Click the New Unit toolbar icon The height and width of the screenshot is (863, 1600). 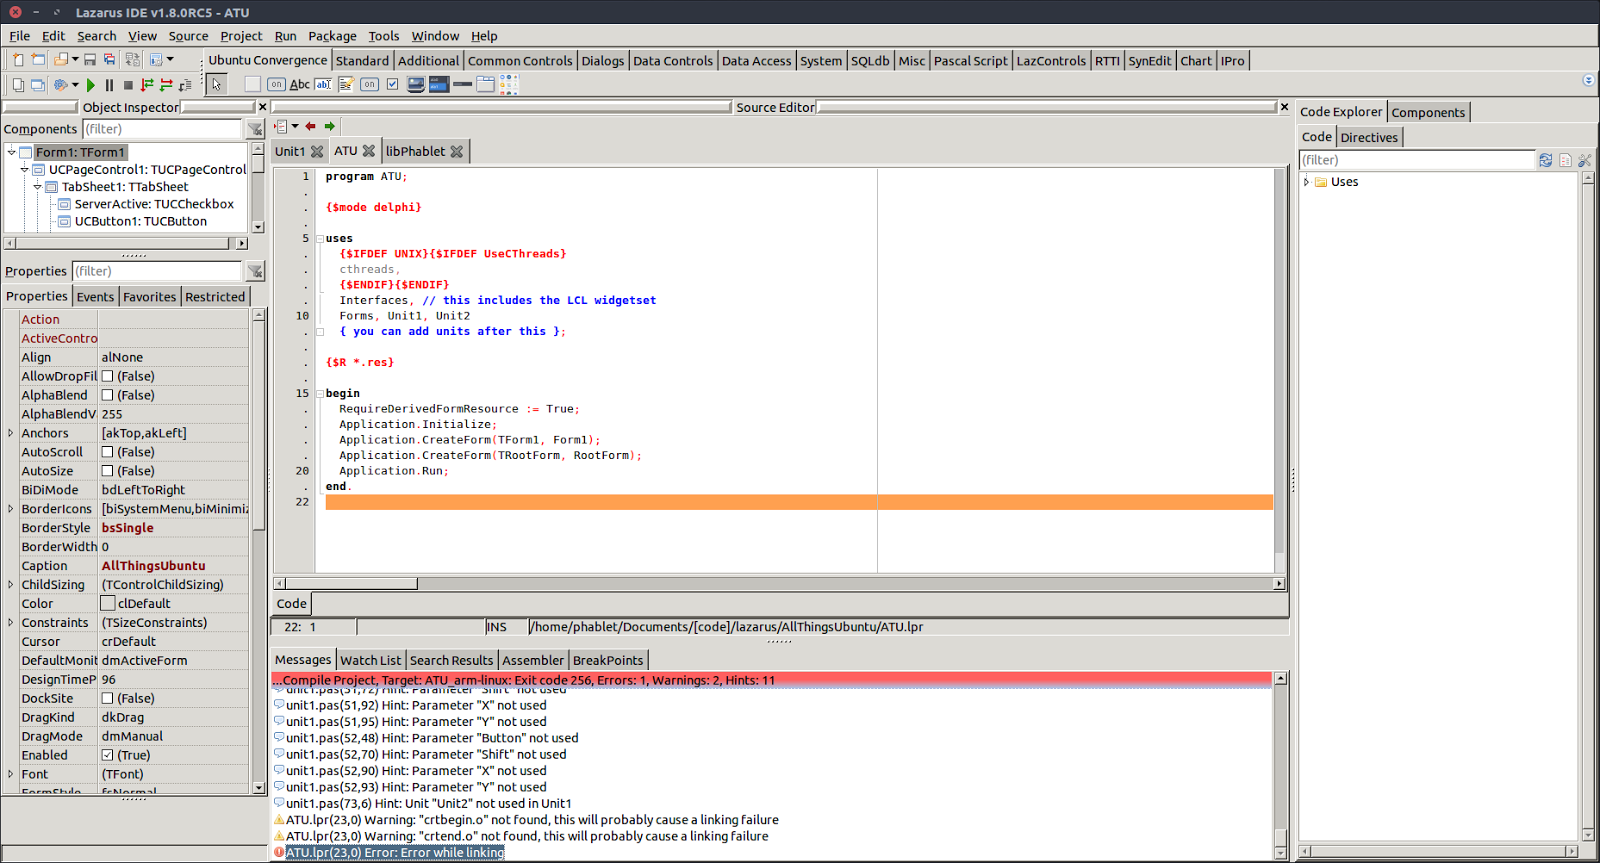pyautogui.click(x=18, y=60)
